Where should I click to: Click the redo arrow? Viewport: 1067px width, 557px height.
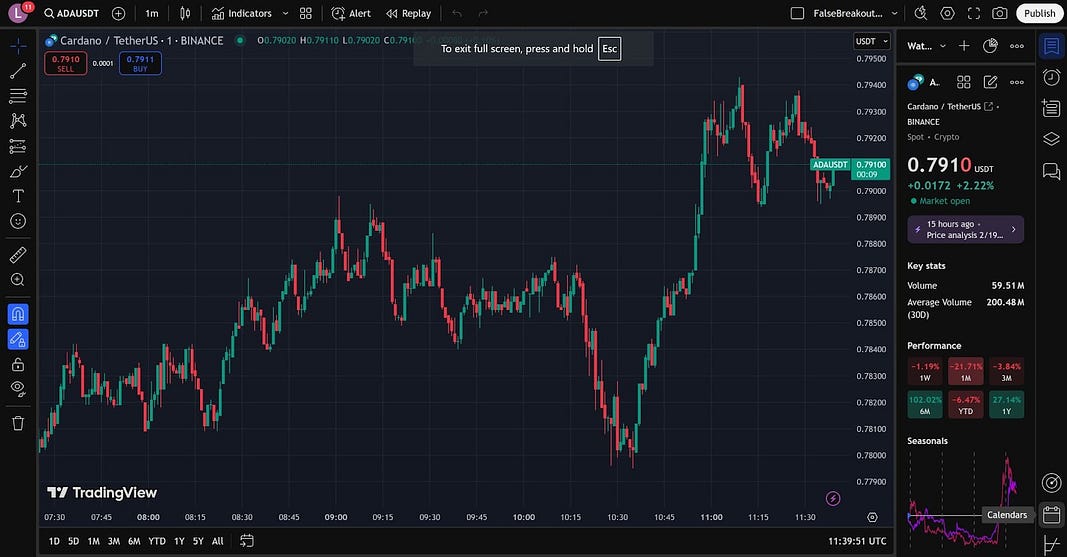[x=483, y=14]
